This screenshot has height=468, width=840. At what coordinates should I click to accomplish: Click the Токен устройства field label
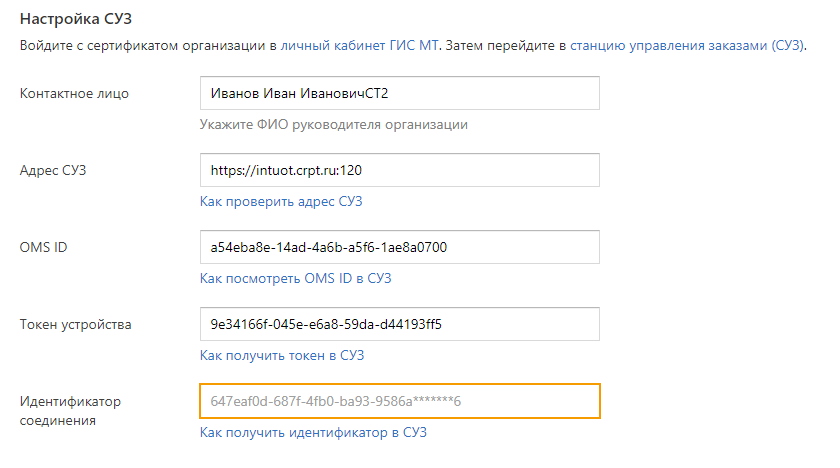tap(76, 325)
